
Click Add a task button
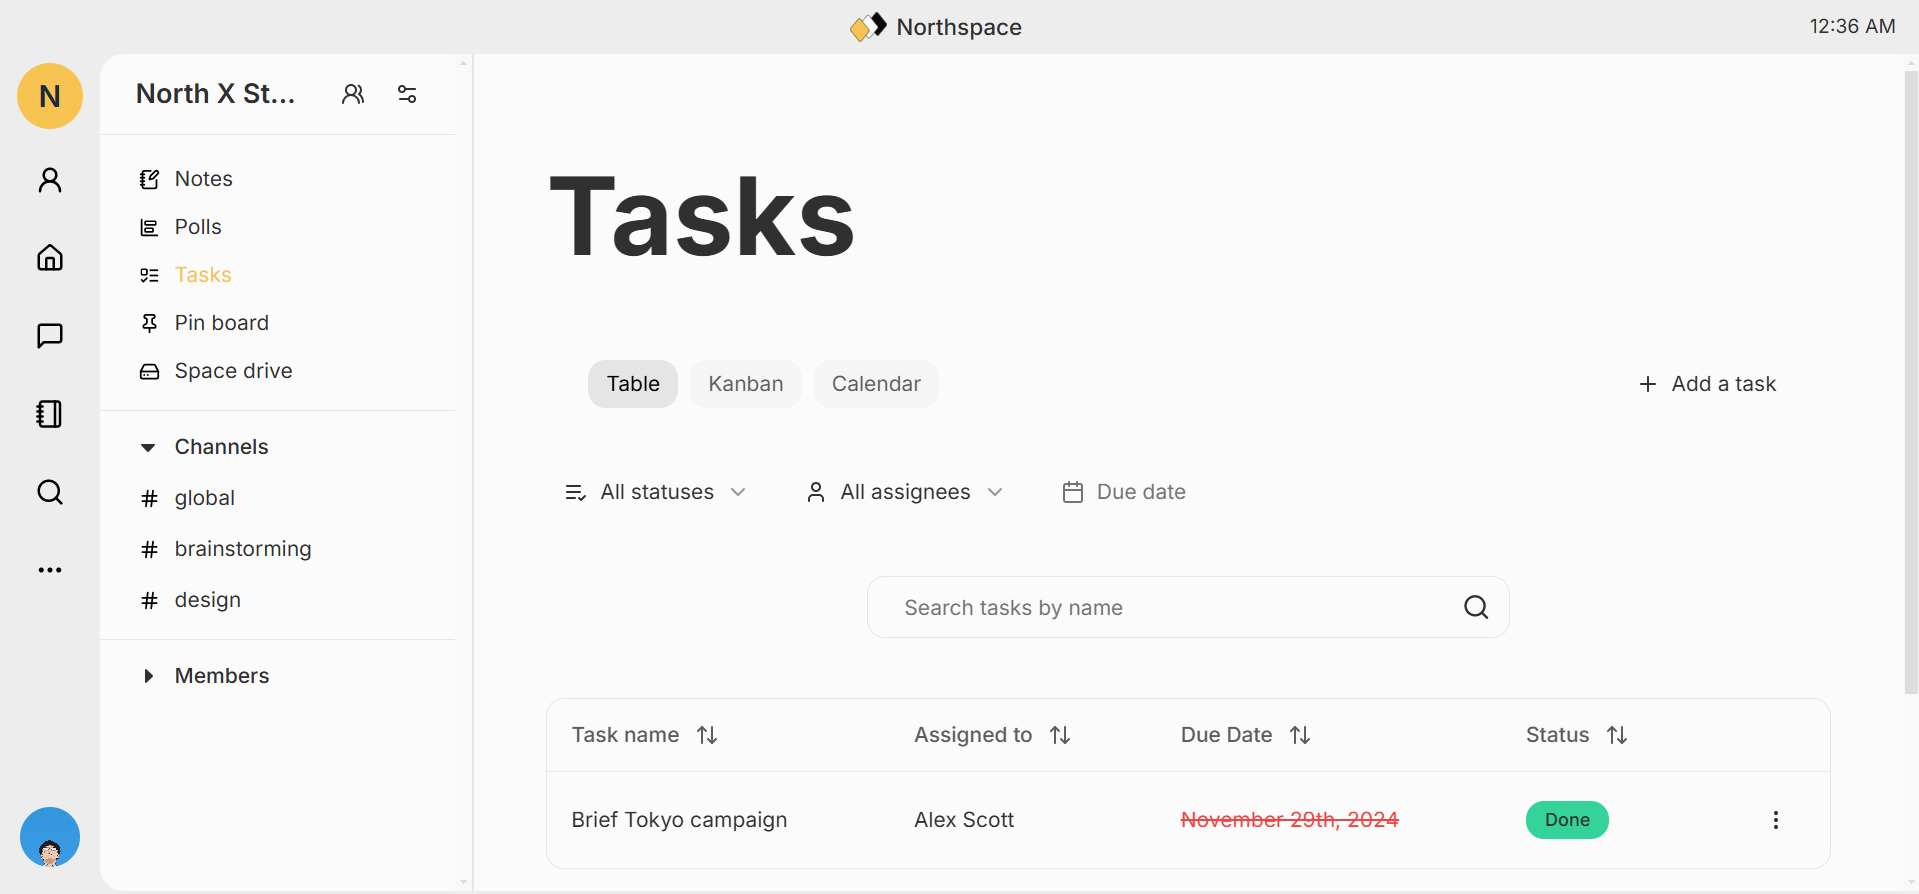pyautogui.click(x=1708, y=384)
